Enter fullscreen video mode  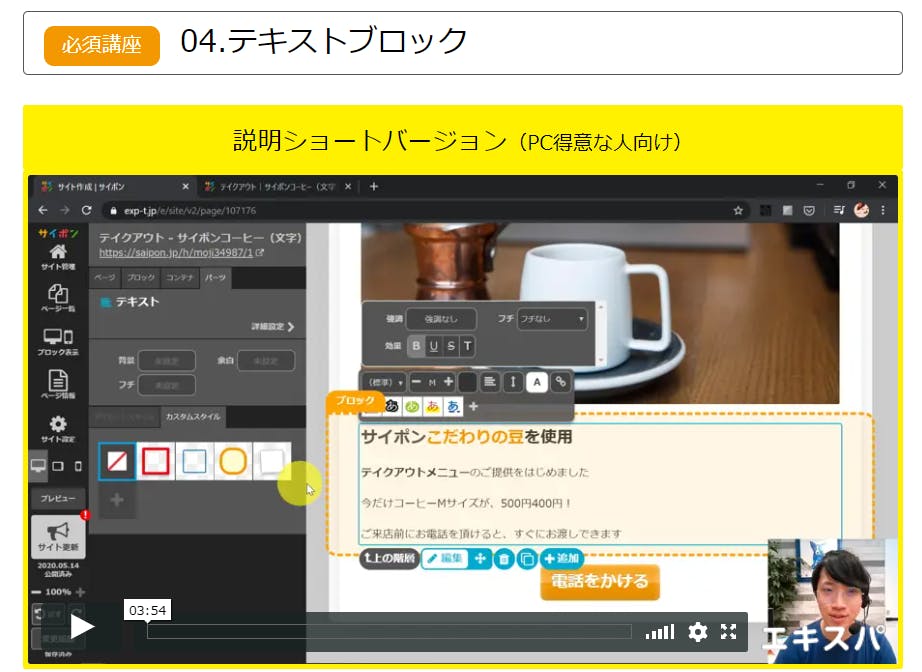click(729, 631)
